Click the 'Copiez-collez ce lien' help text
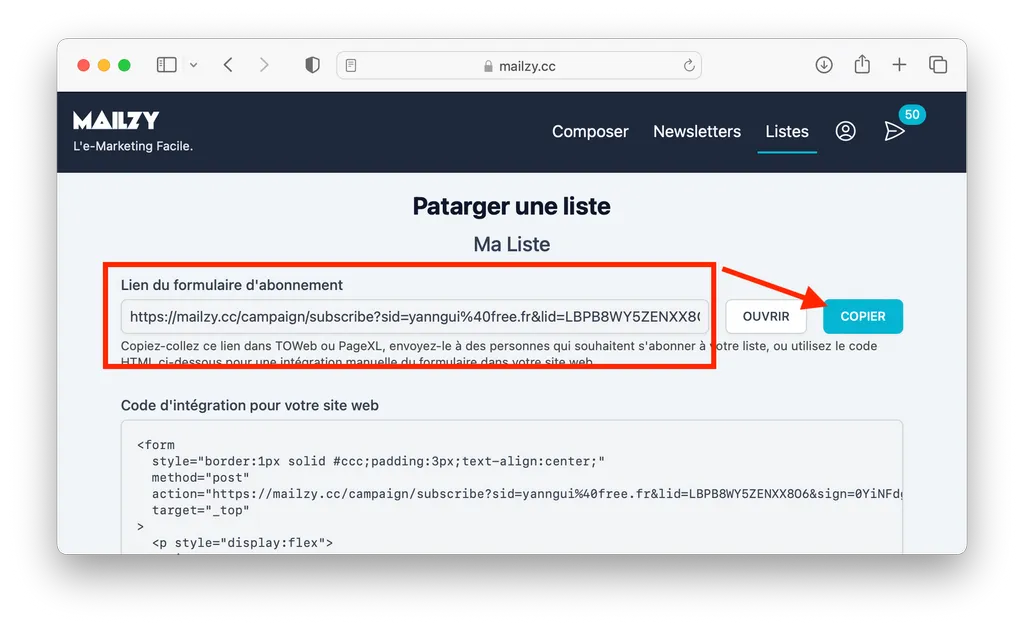The height and width of the screenshot is (630, 1024). pyautogui.click(x=499, y=353)
